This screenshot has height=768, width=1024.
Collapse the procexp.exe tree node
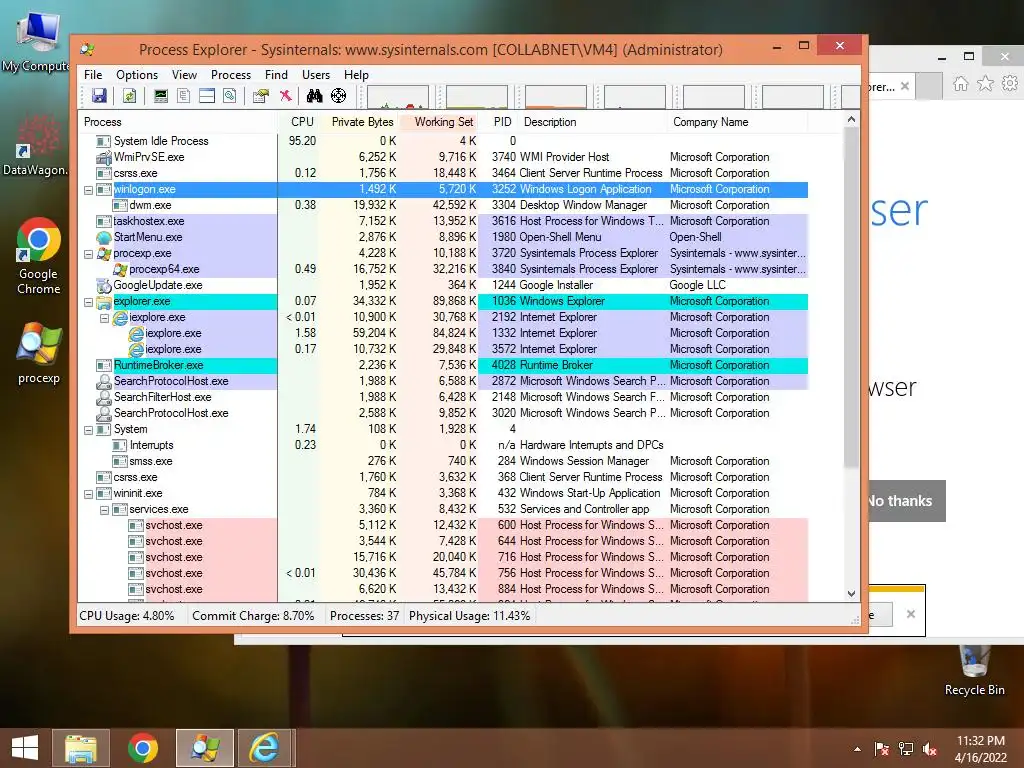coord(88,254)
